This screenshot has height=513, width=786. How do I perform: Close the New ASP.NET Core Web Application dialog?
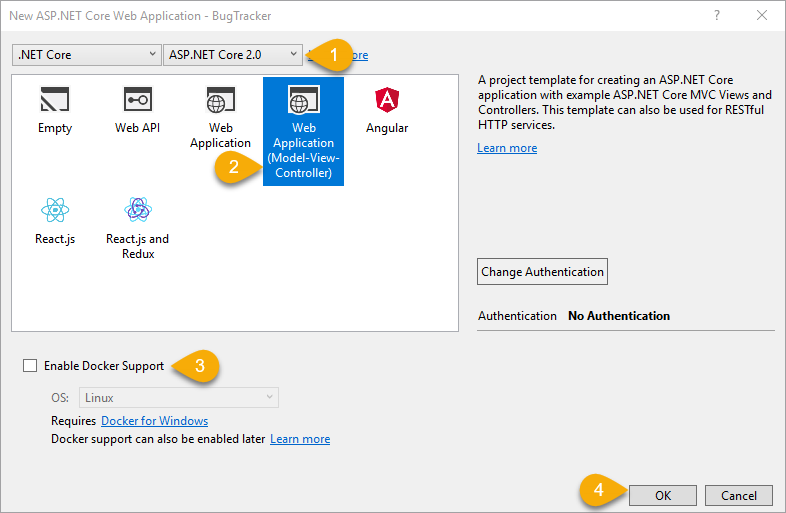[x=762, y=16]
